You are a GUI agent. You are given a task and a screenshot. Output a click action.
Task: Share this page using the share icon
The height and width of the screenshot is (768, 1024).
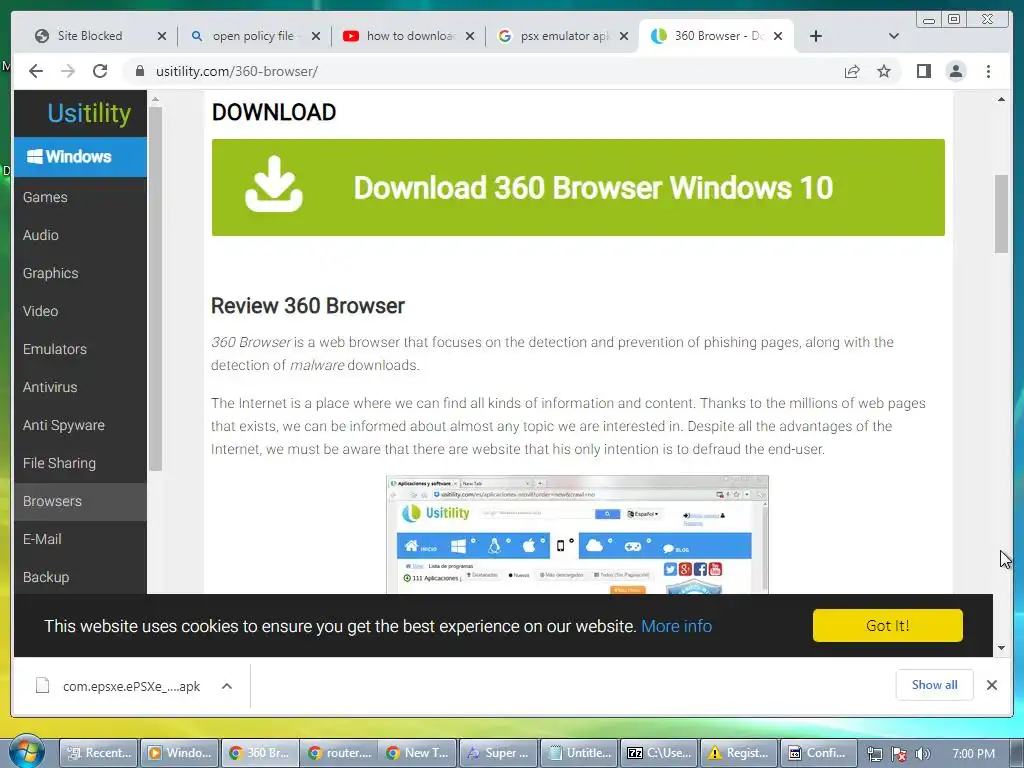click(x=852, y=71)
